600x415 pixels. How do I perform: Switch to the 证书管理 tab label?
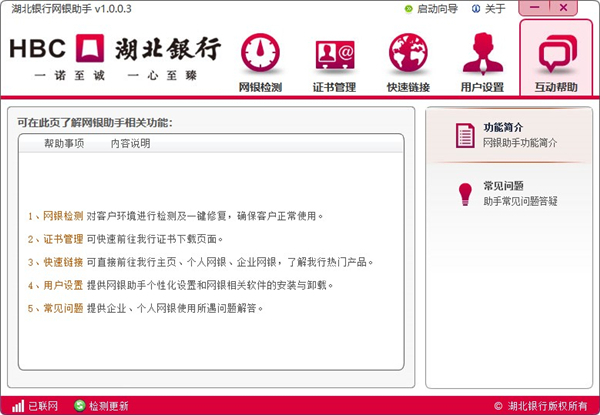(x=334, y=87)
